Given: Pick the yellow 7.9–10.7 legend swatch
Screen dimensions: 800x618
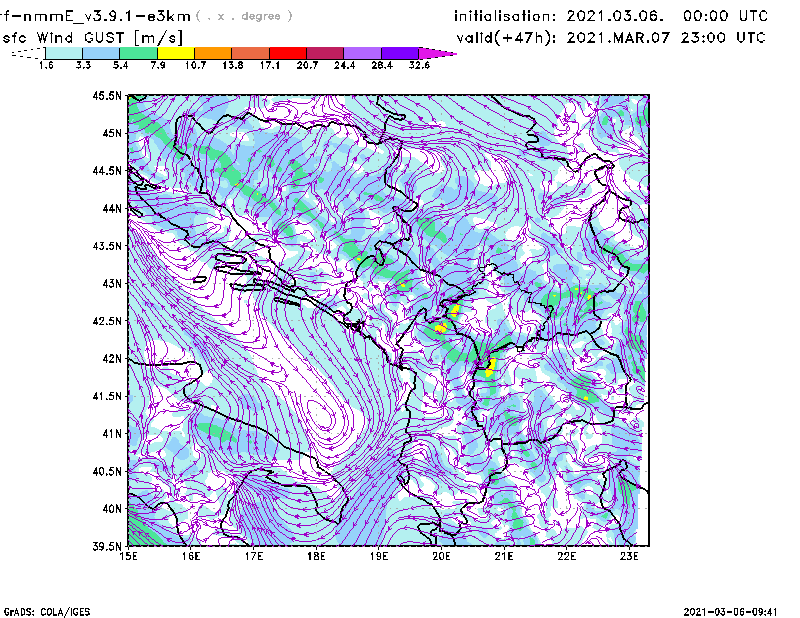Looking at the screenshot, I should click(x=176, y=53).
